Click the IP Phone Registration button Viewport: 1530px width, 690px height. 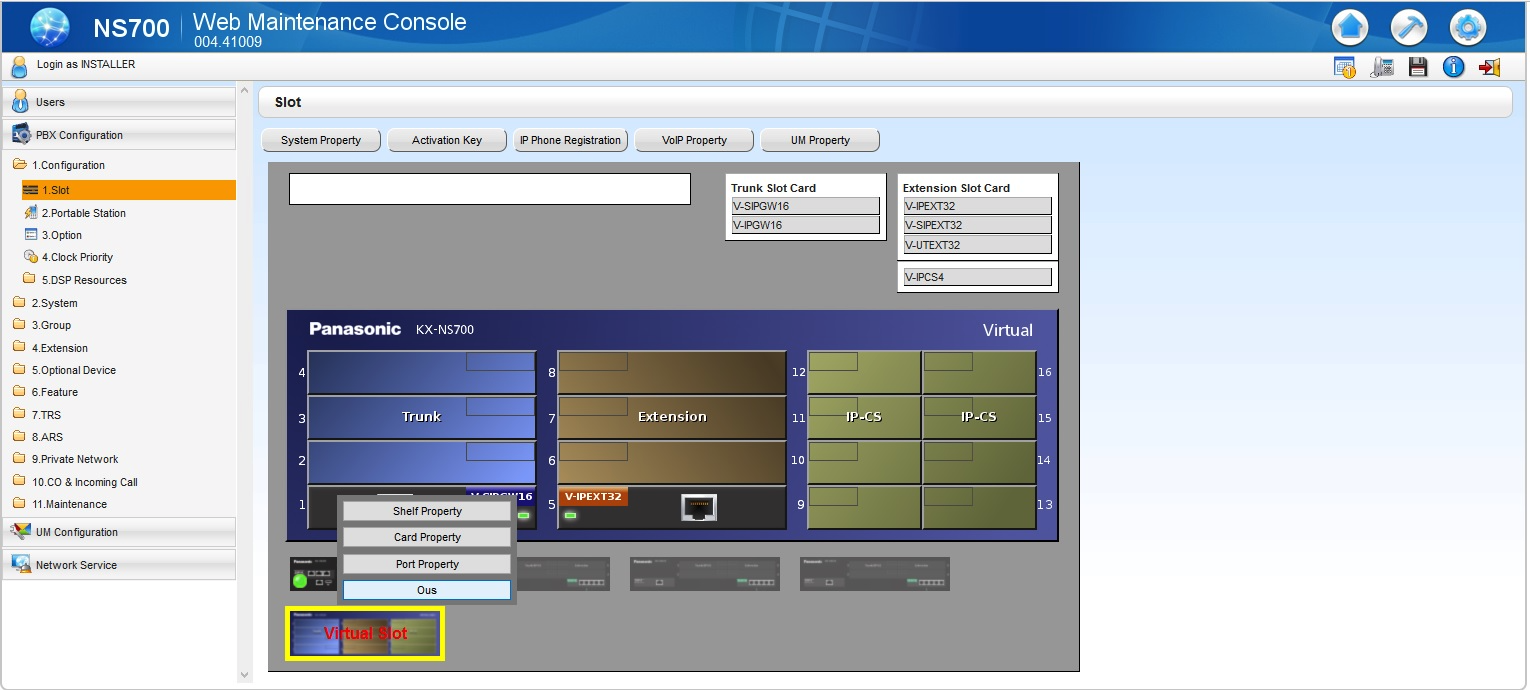(571, 140)
